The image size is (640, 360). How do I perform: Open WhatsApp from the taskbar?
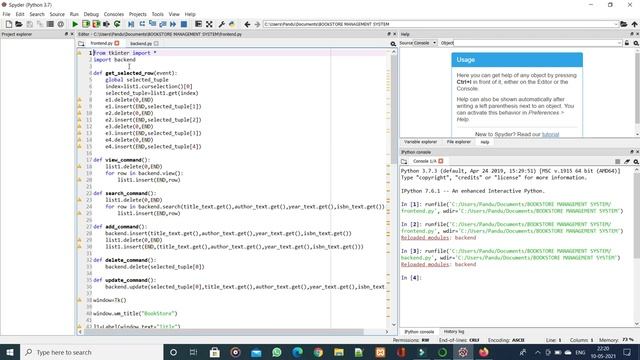(277, 352)
